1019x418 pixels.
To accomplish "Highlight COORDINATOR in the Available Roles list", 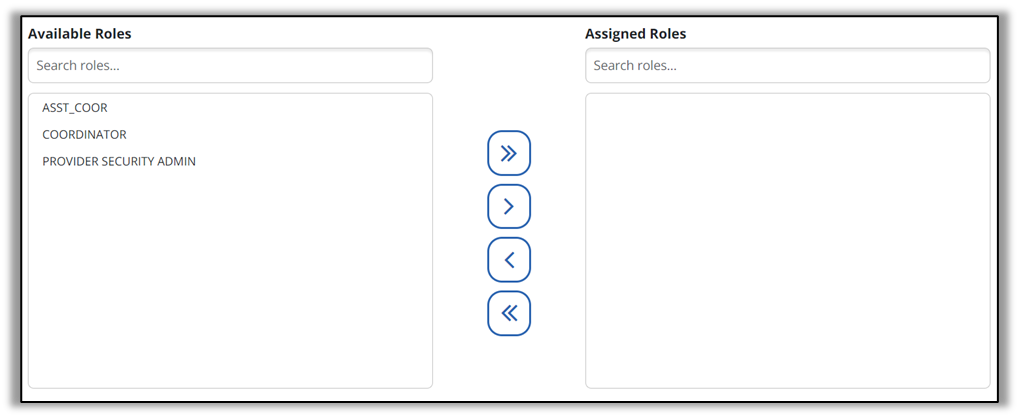I will click(x=84, y=135).
